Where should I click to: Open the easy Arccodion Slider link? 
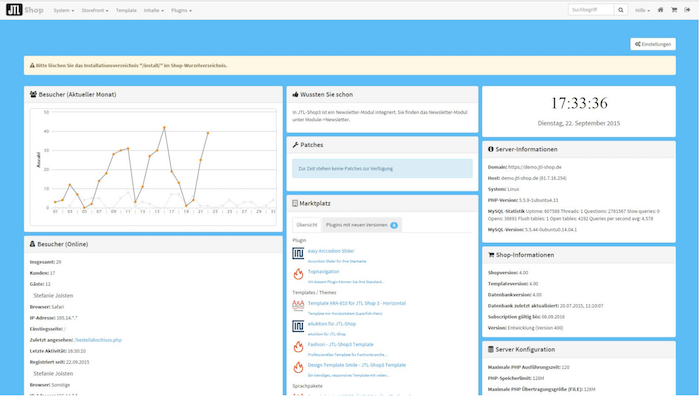click(x=331, y=251)
